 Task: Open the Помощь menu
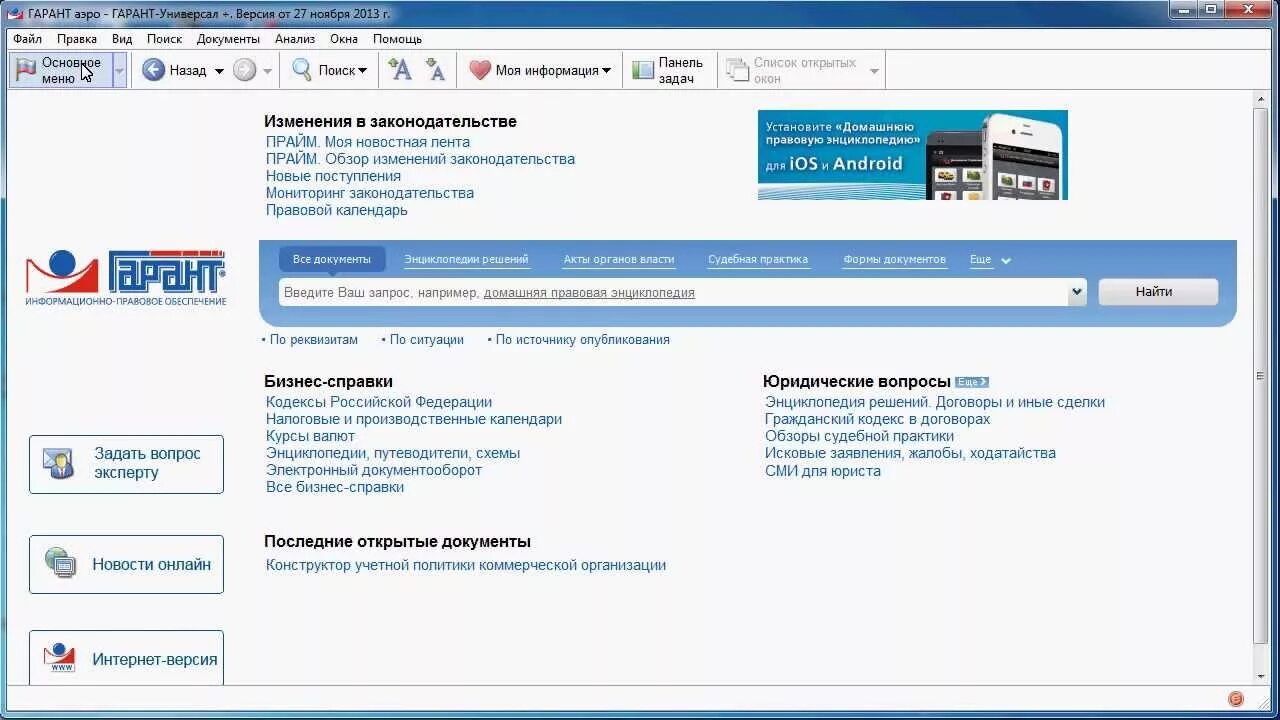pos(397,39)
